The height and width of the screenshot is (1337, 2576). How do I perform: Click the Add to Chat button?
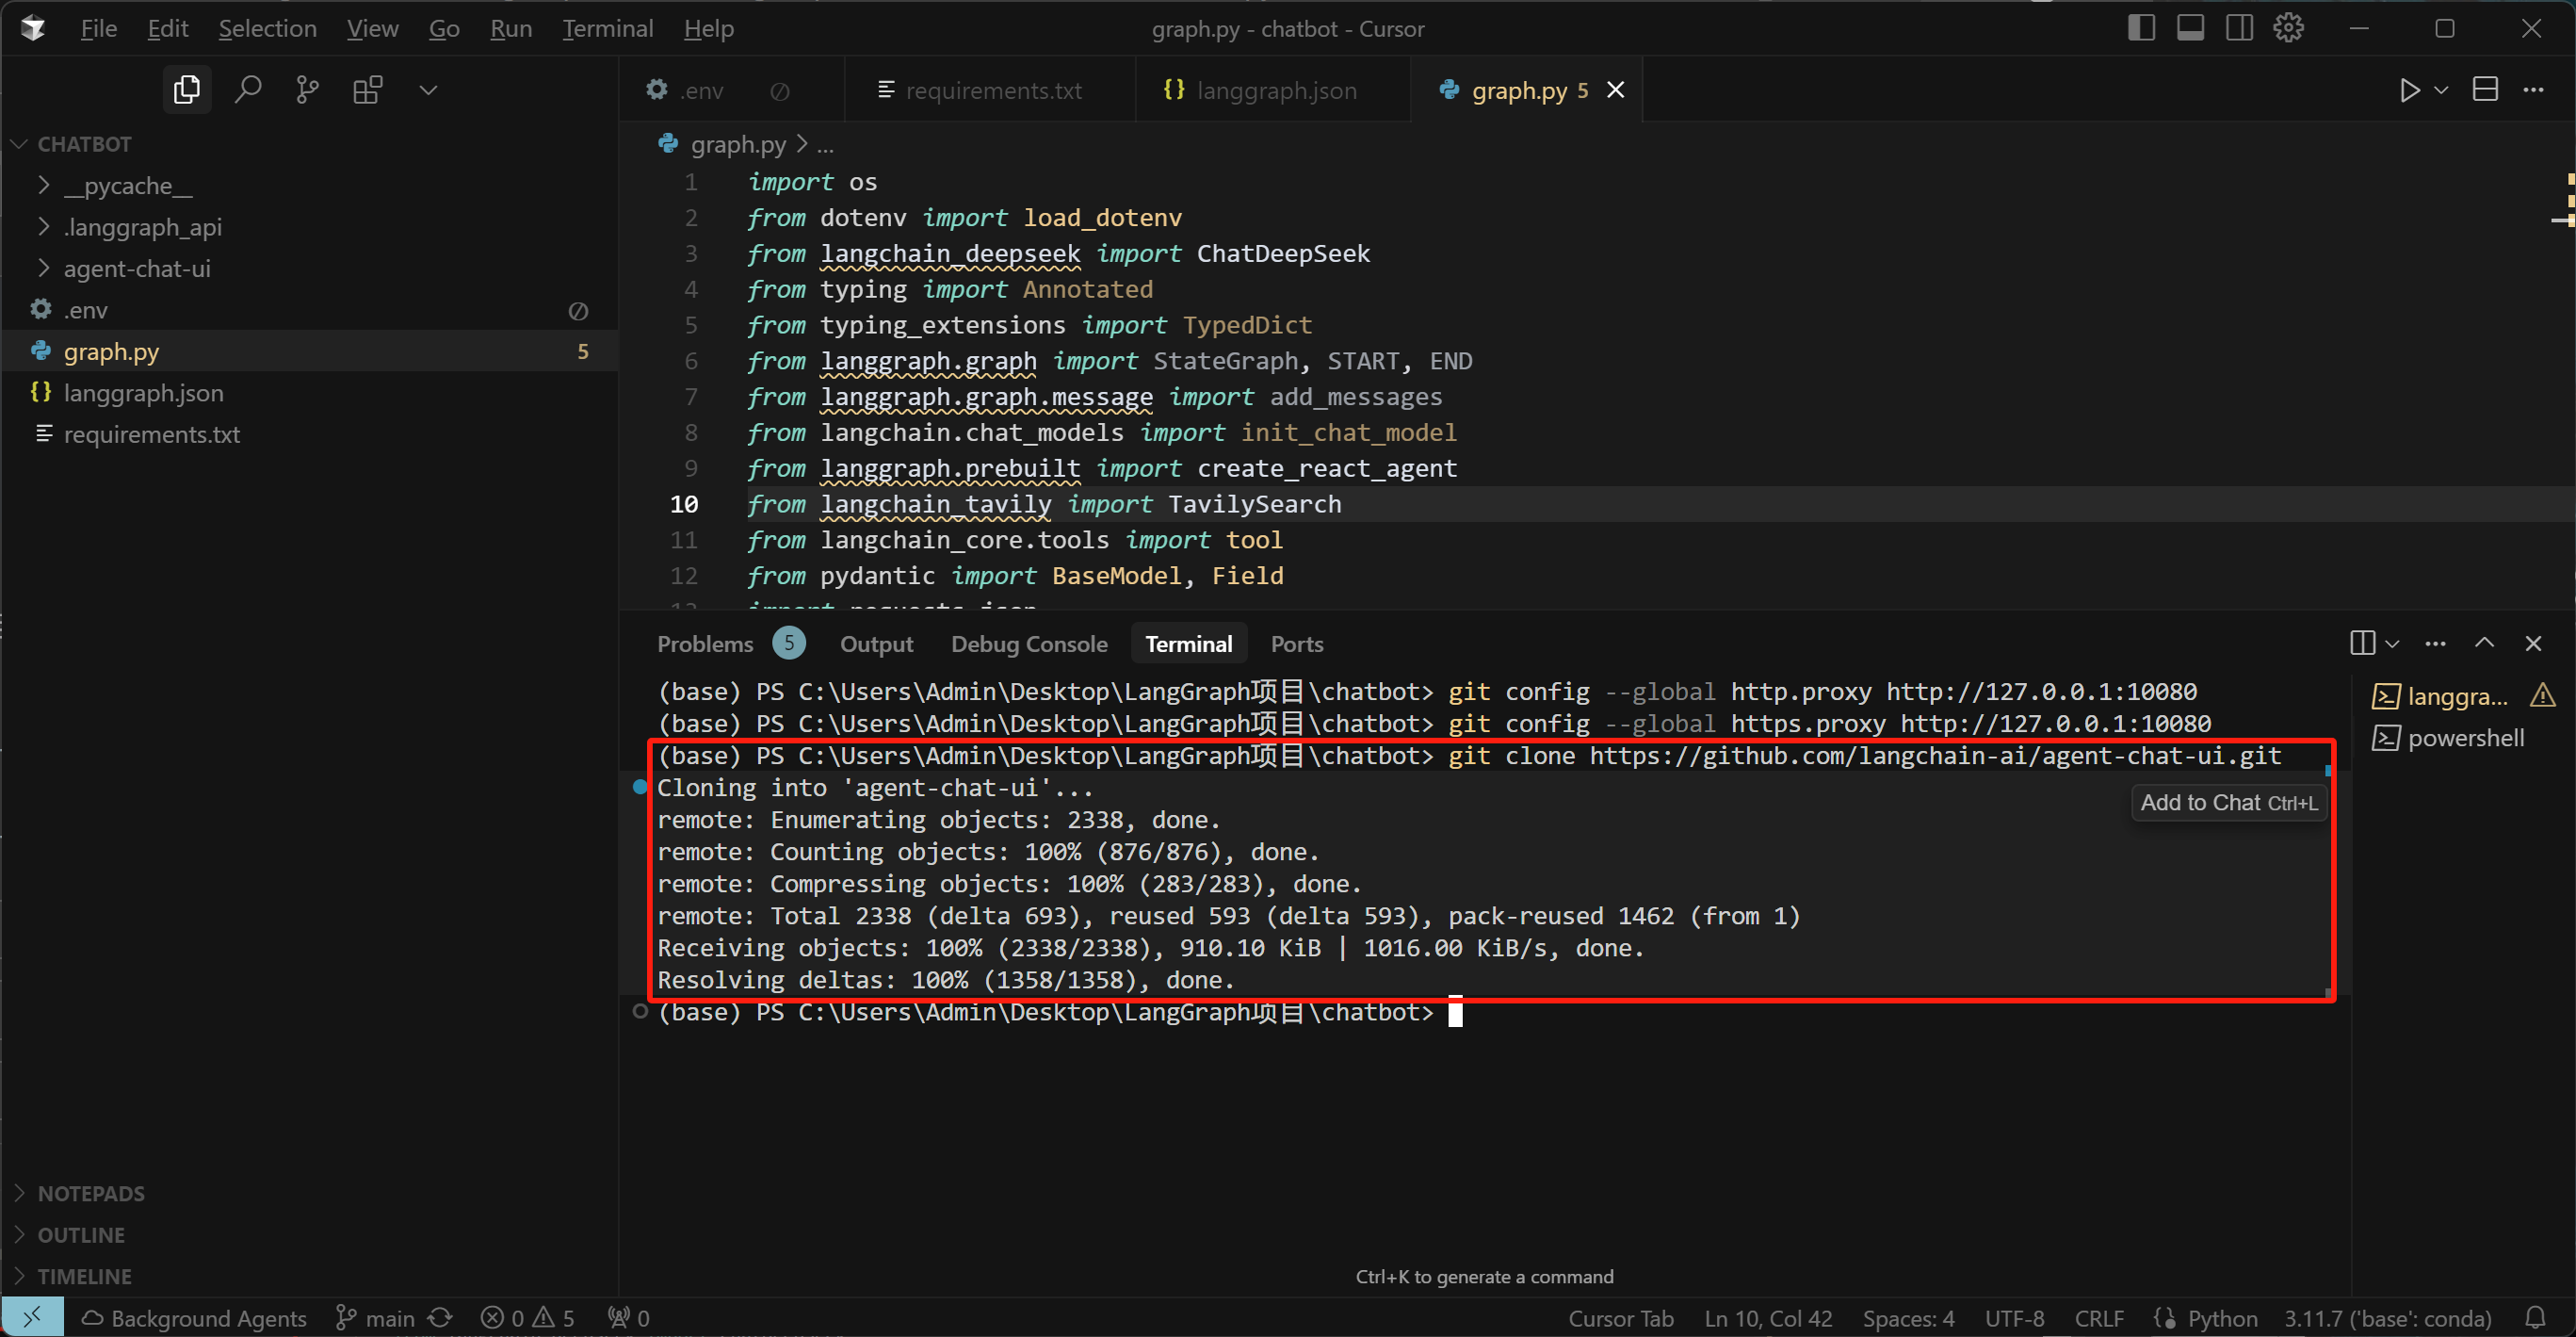[x=2228, y=802]
